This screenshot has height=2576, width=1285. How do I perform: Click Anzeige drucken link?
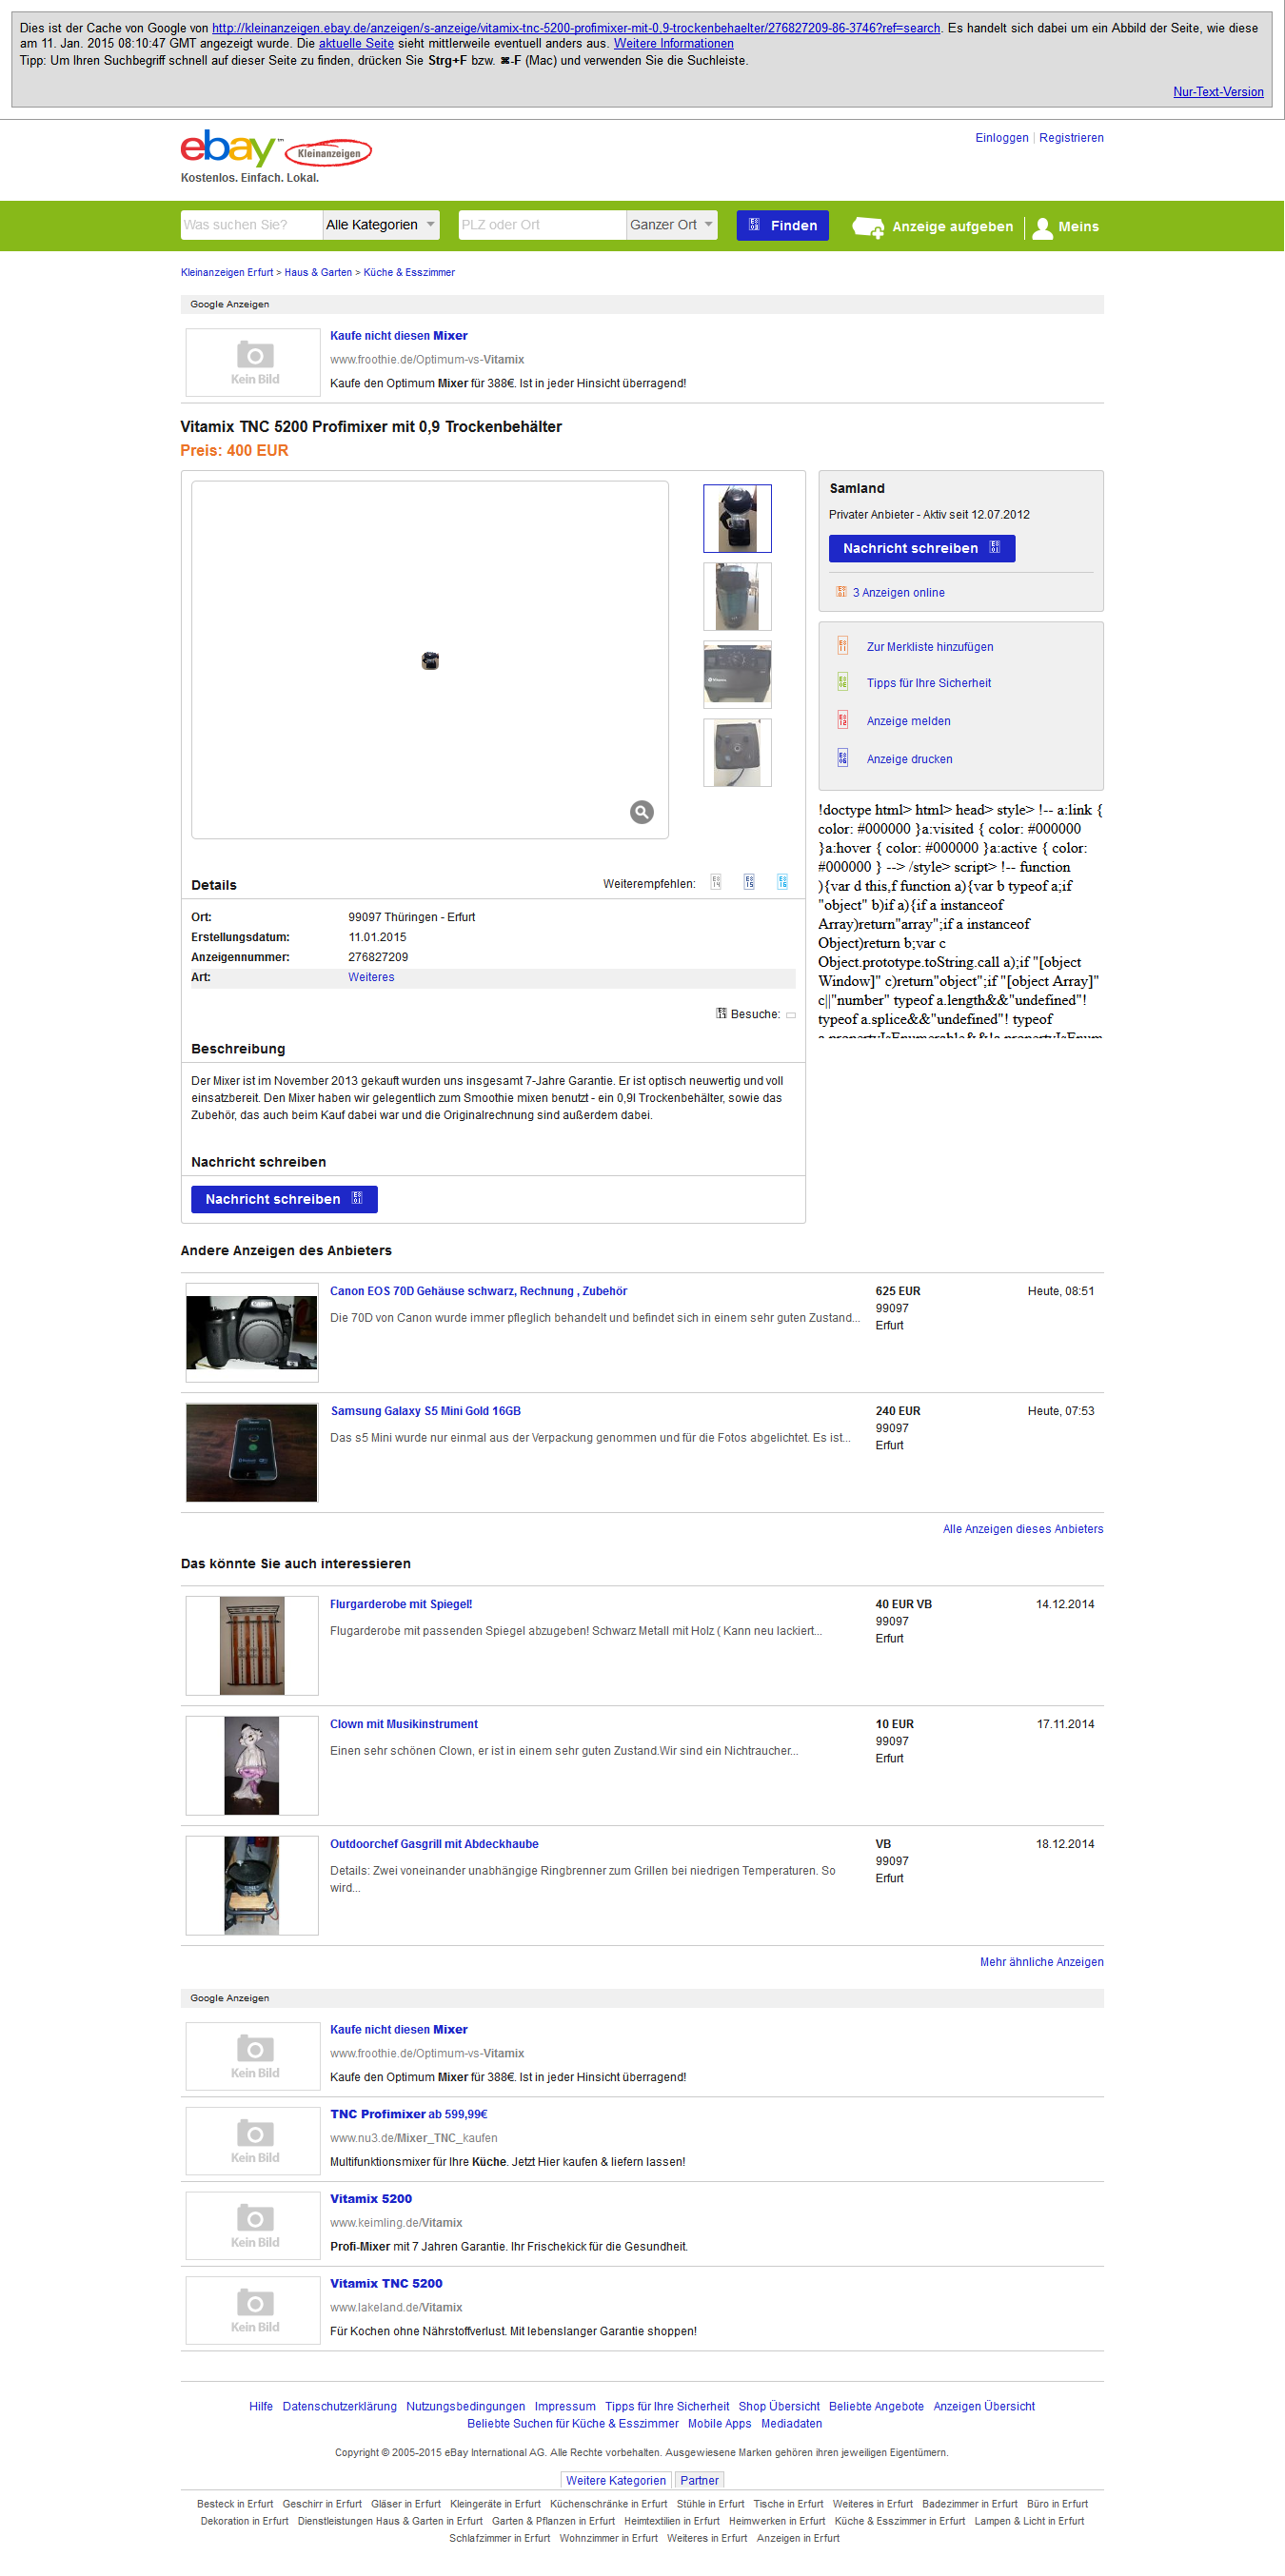pyautogui.click(x=909, y=759)
